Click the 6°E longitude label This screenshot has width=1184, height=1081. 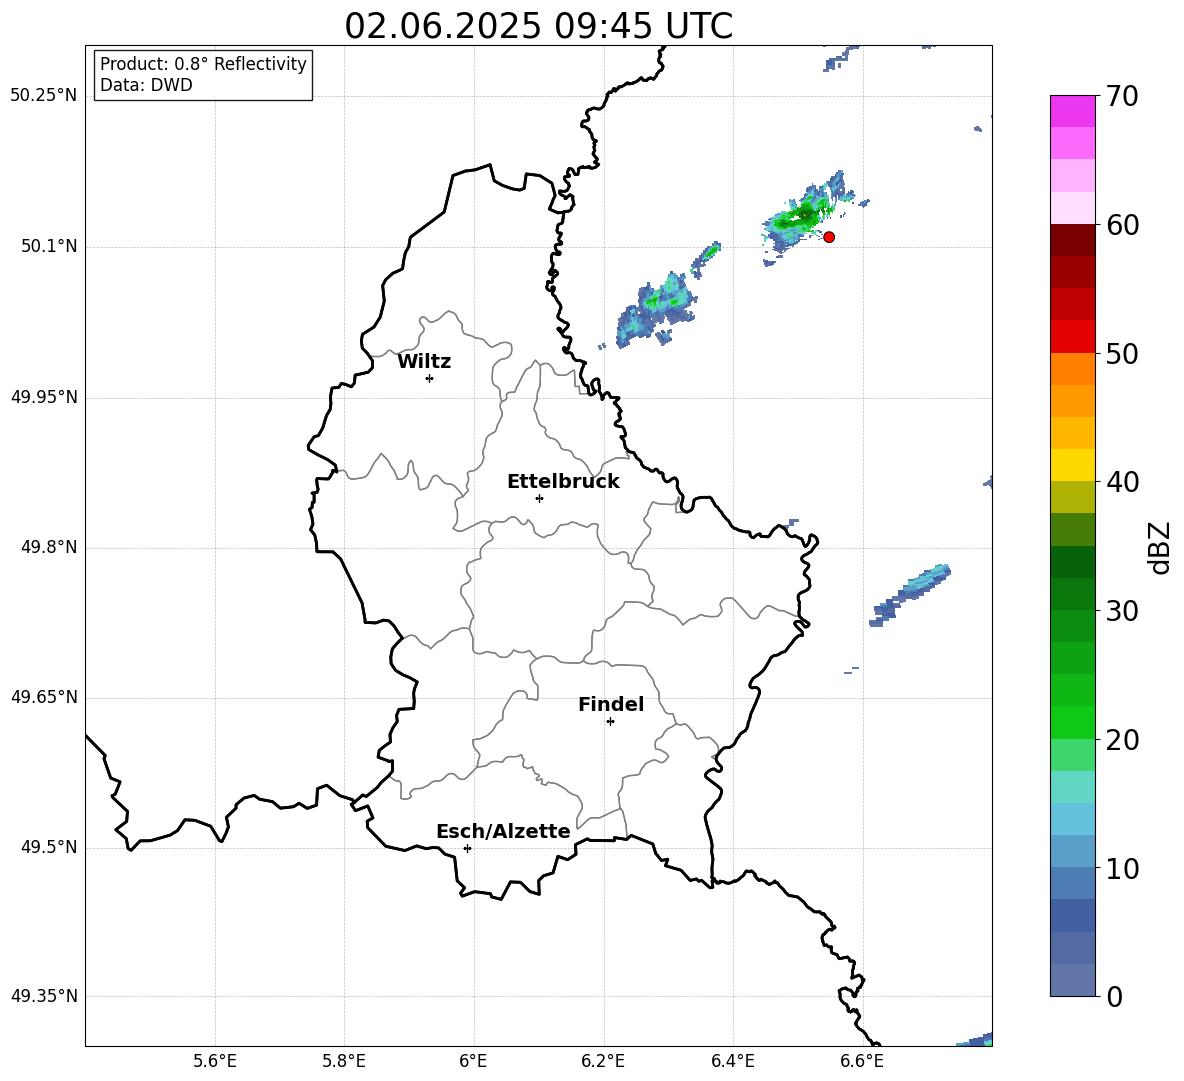tap(473, 1061)
